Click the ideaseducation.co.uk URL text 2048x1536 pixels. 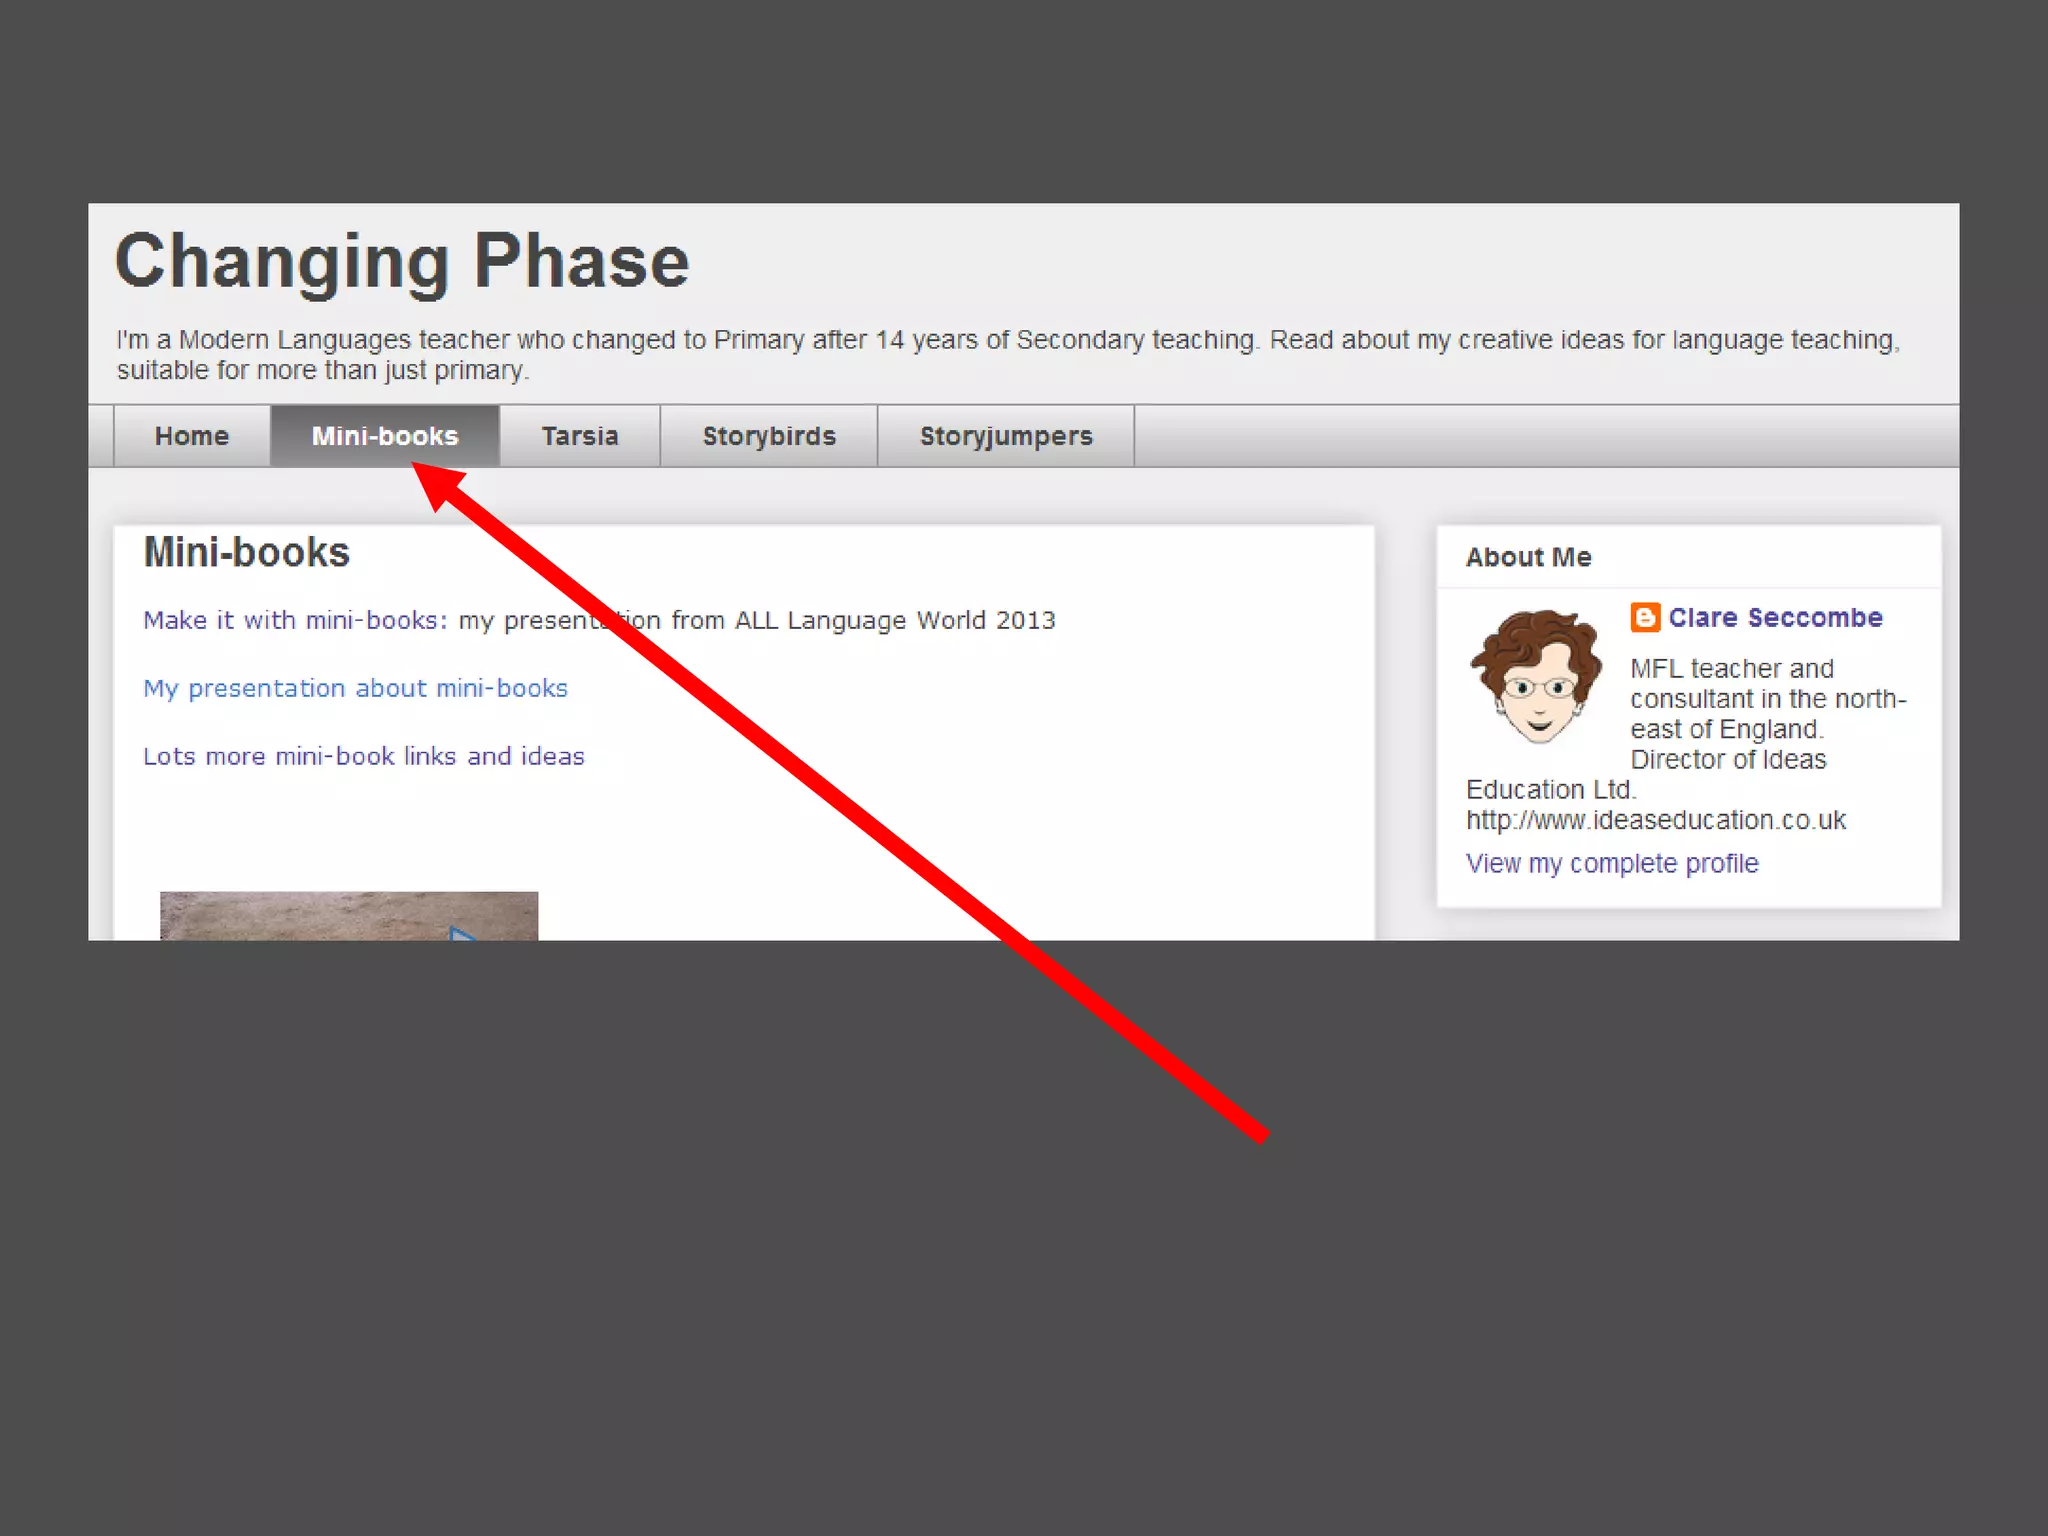tap(1655, 820)
